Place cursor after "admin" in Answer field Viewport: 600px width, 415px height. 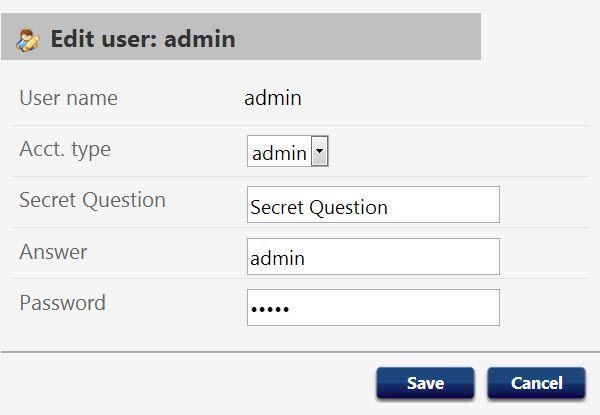point(307,258)
